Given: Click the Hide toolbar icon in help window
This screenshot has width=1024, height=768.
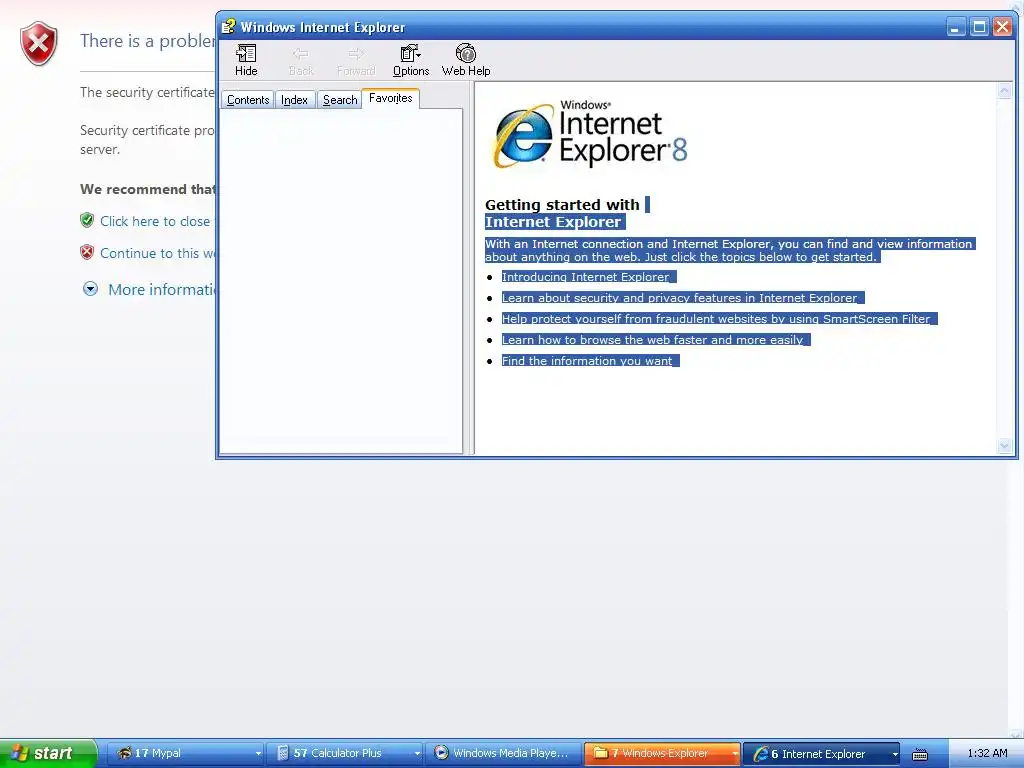Looking at the screenshot, I should coord(246,60).
